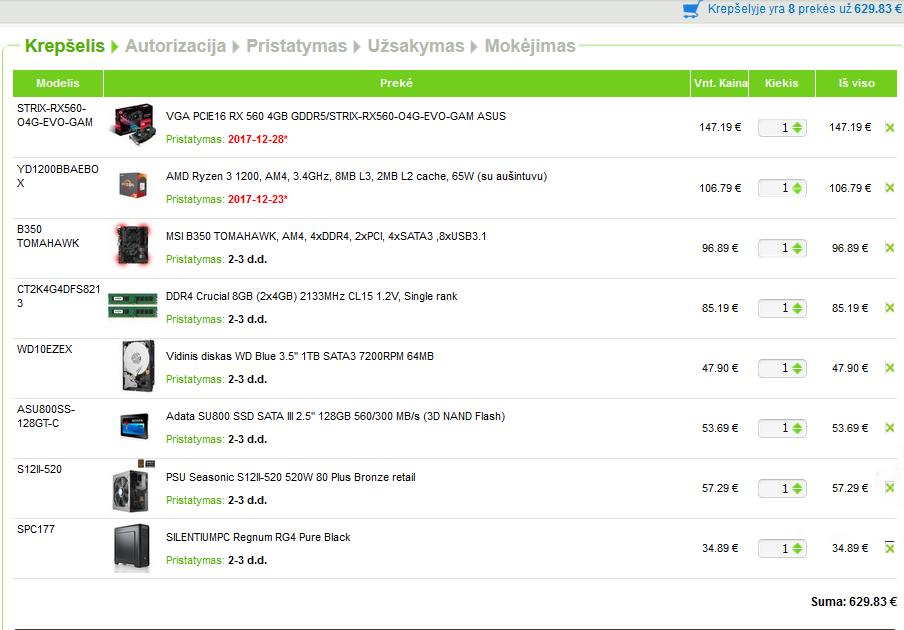Select the model code ASU800SS-128GT-C
The height and width of the screenshot is (630, 904).
(46, 416)
